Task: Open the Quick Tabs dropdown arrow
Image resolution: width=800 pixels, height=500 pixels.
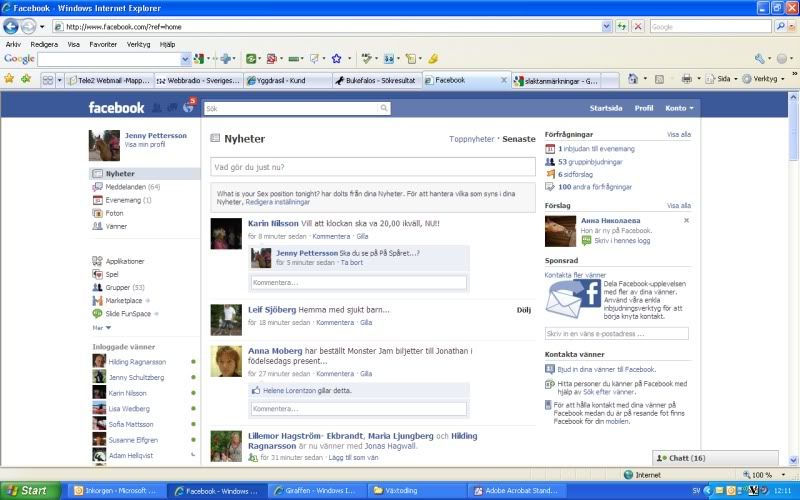Action: pyautogui.click(x=59, y=80)
